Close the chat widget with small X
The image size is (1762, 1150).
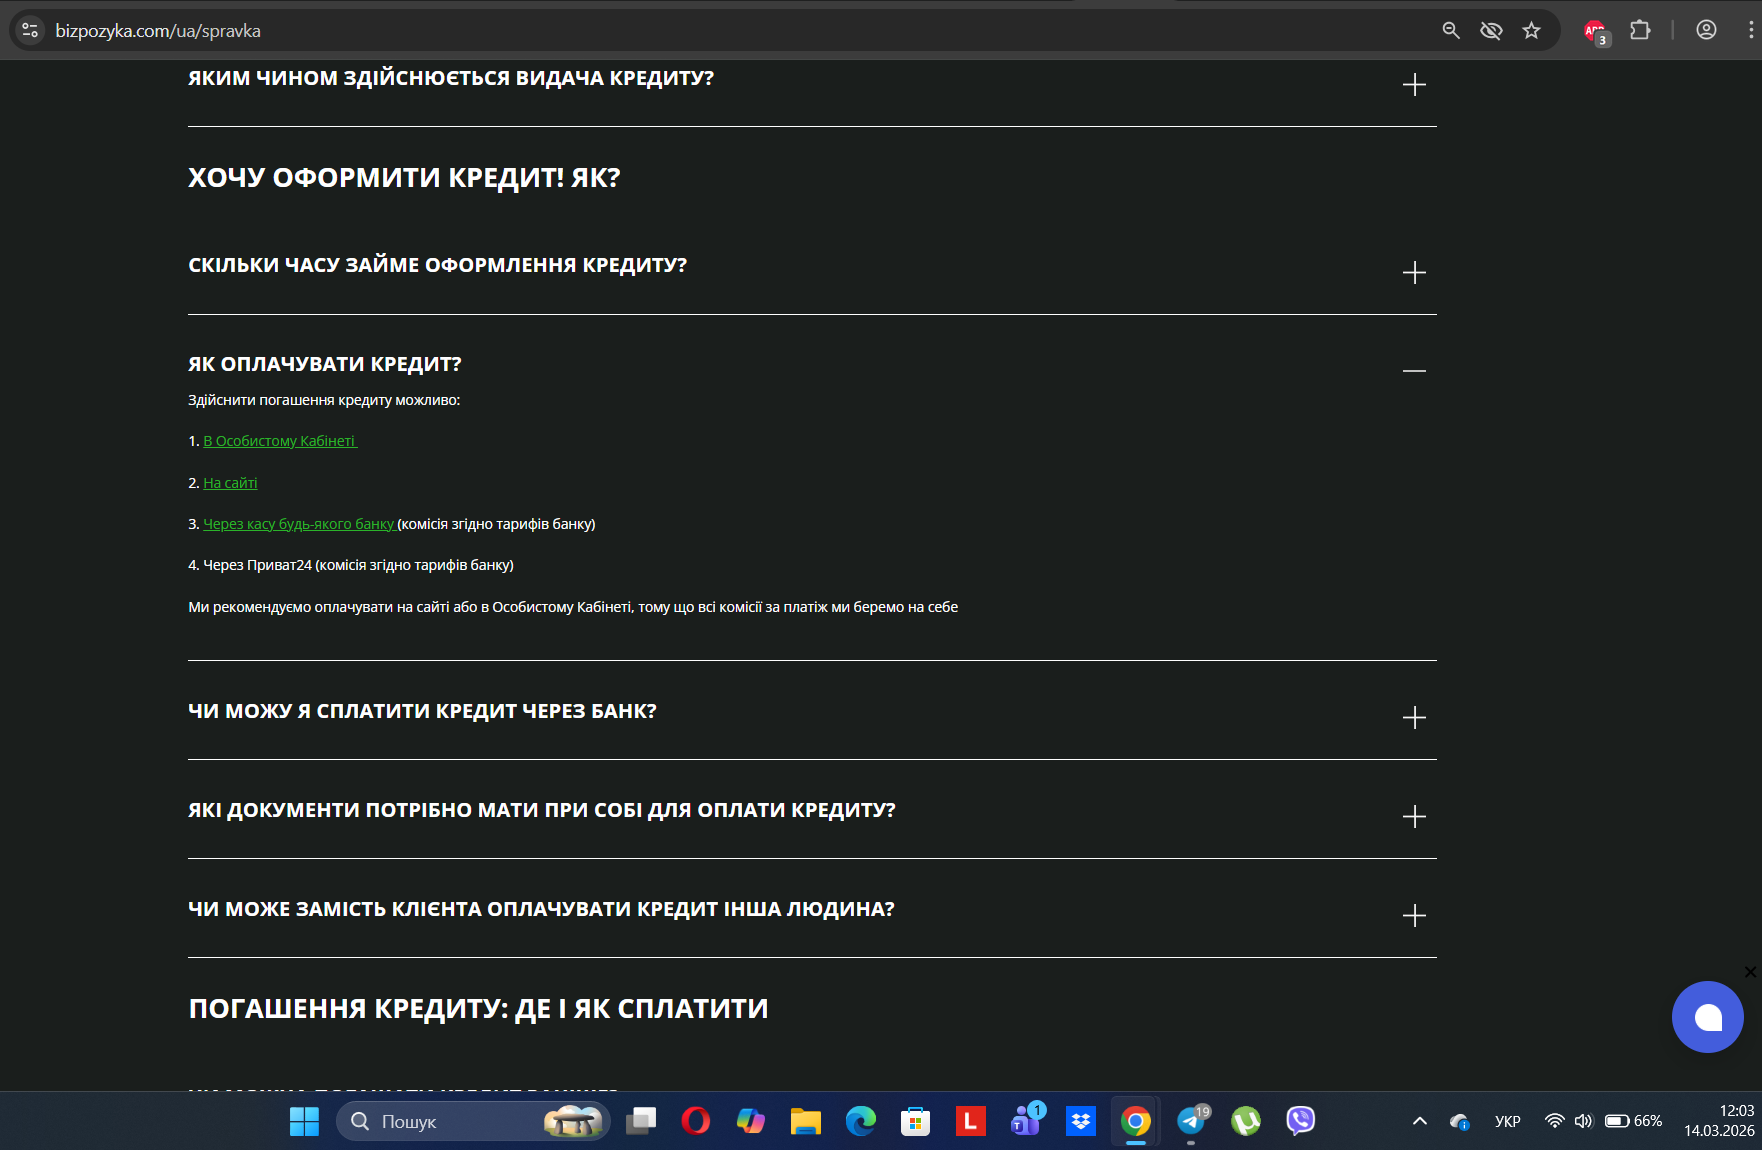point(1750,972)
